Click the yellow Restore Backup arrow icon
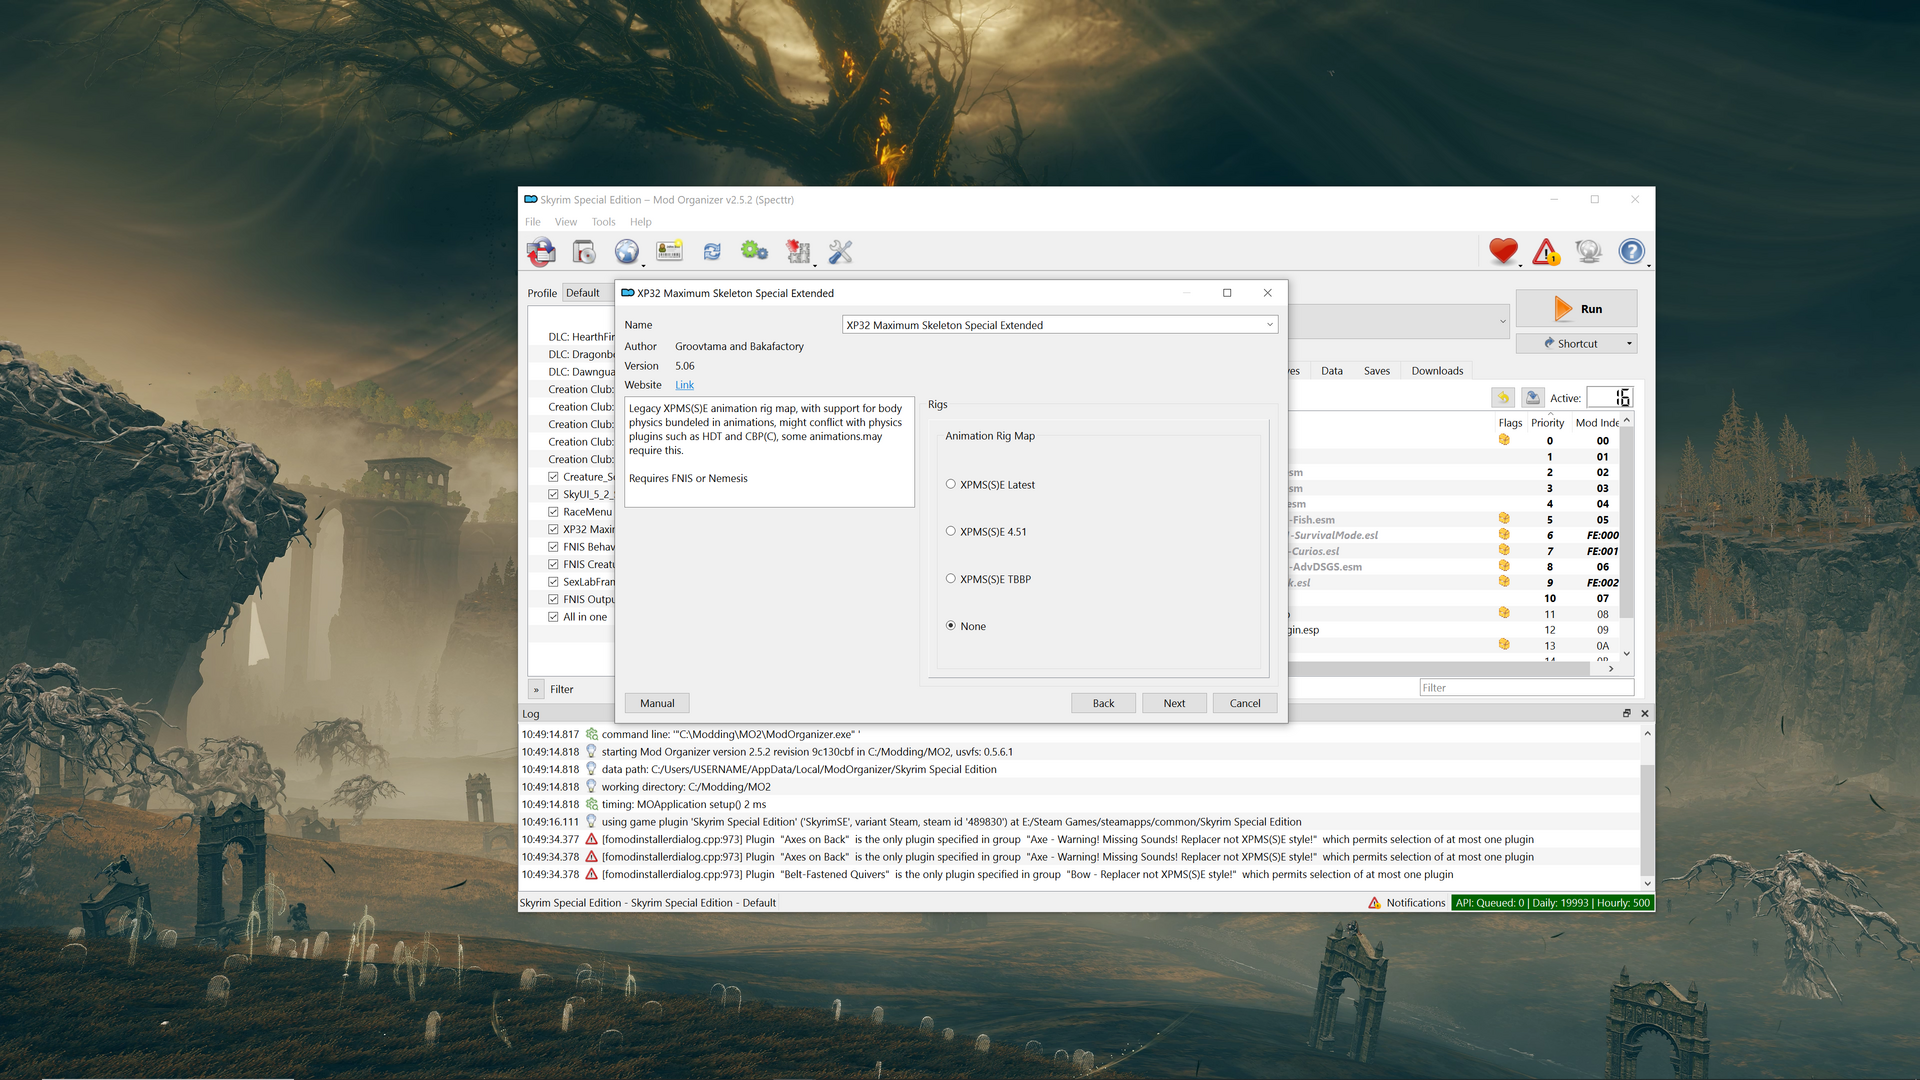The image size is (1920, 1080). pyautogui.click(x=1503, y=398)
